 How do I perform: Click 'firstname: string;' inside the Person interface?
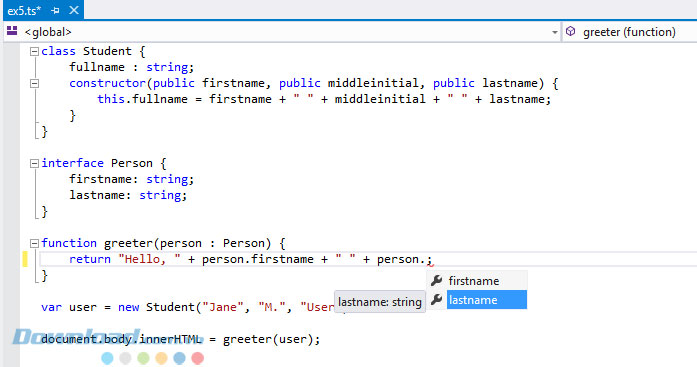[x=132, y=179]
